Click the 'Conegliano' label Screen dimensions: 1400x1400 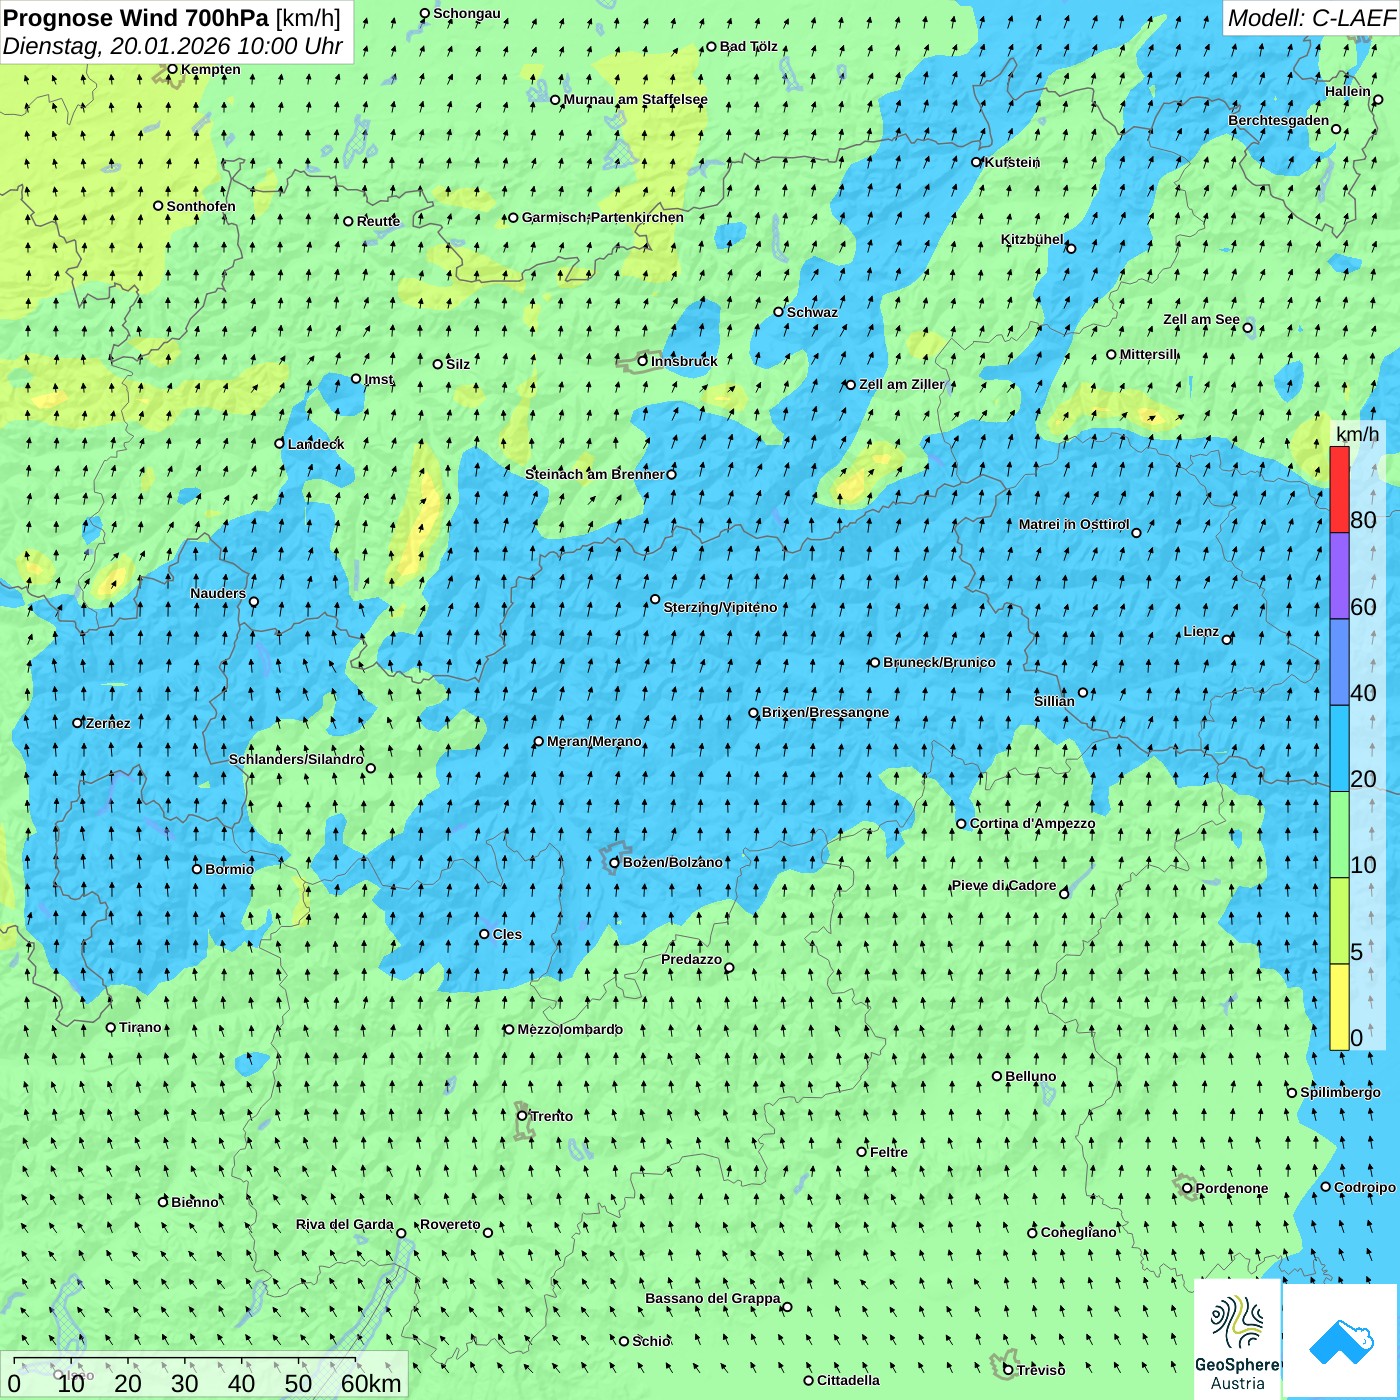pyautogui.click(x=1079, y=1232)
